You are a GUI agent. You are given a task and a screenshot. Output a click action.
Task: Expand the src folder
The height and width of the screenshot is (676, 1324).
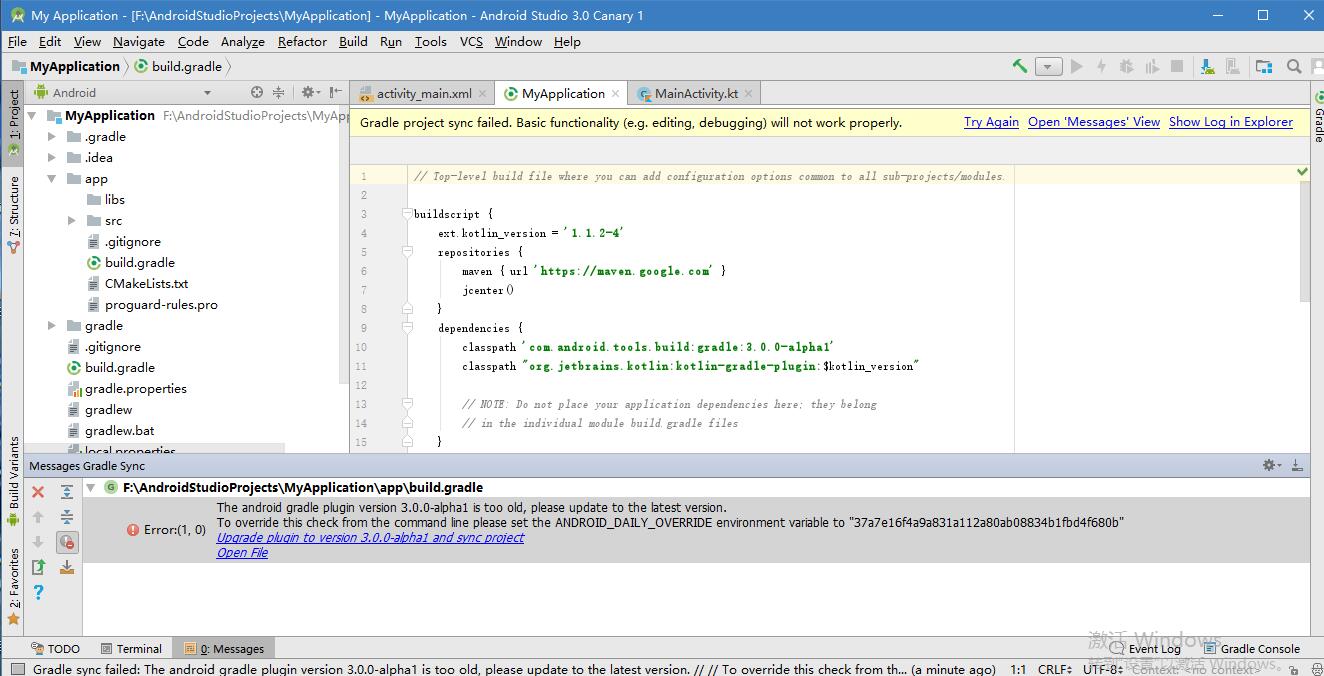(x=72, y=221)
